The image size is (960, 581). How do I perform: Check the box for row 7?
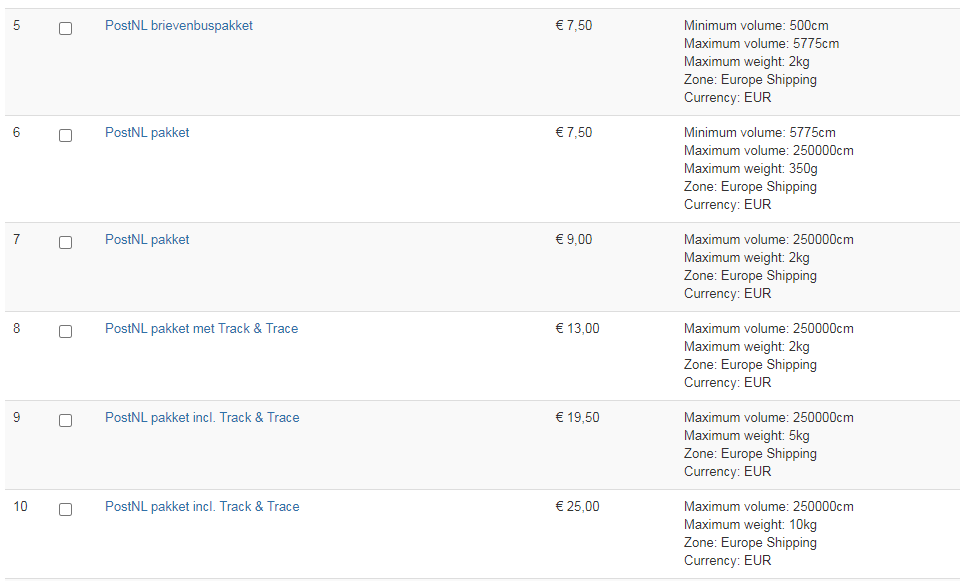[65, 243]
